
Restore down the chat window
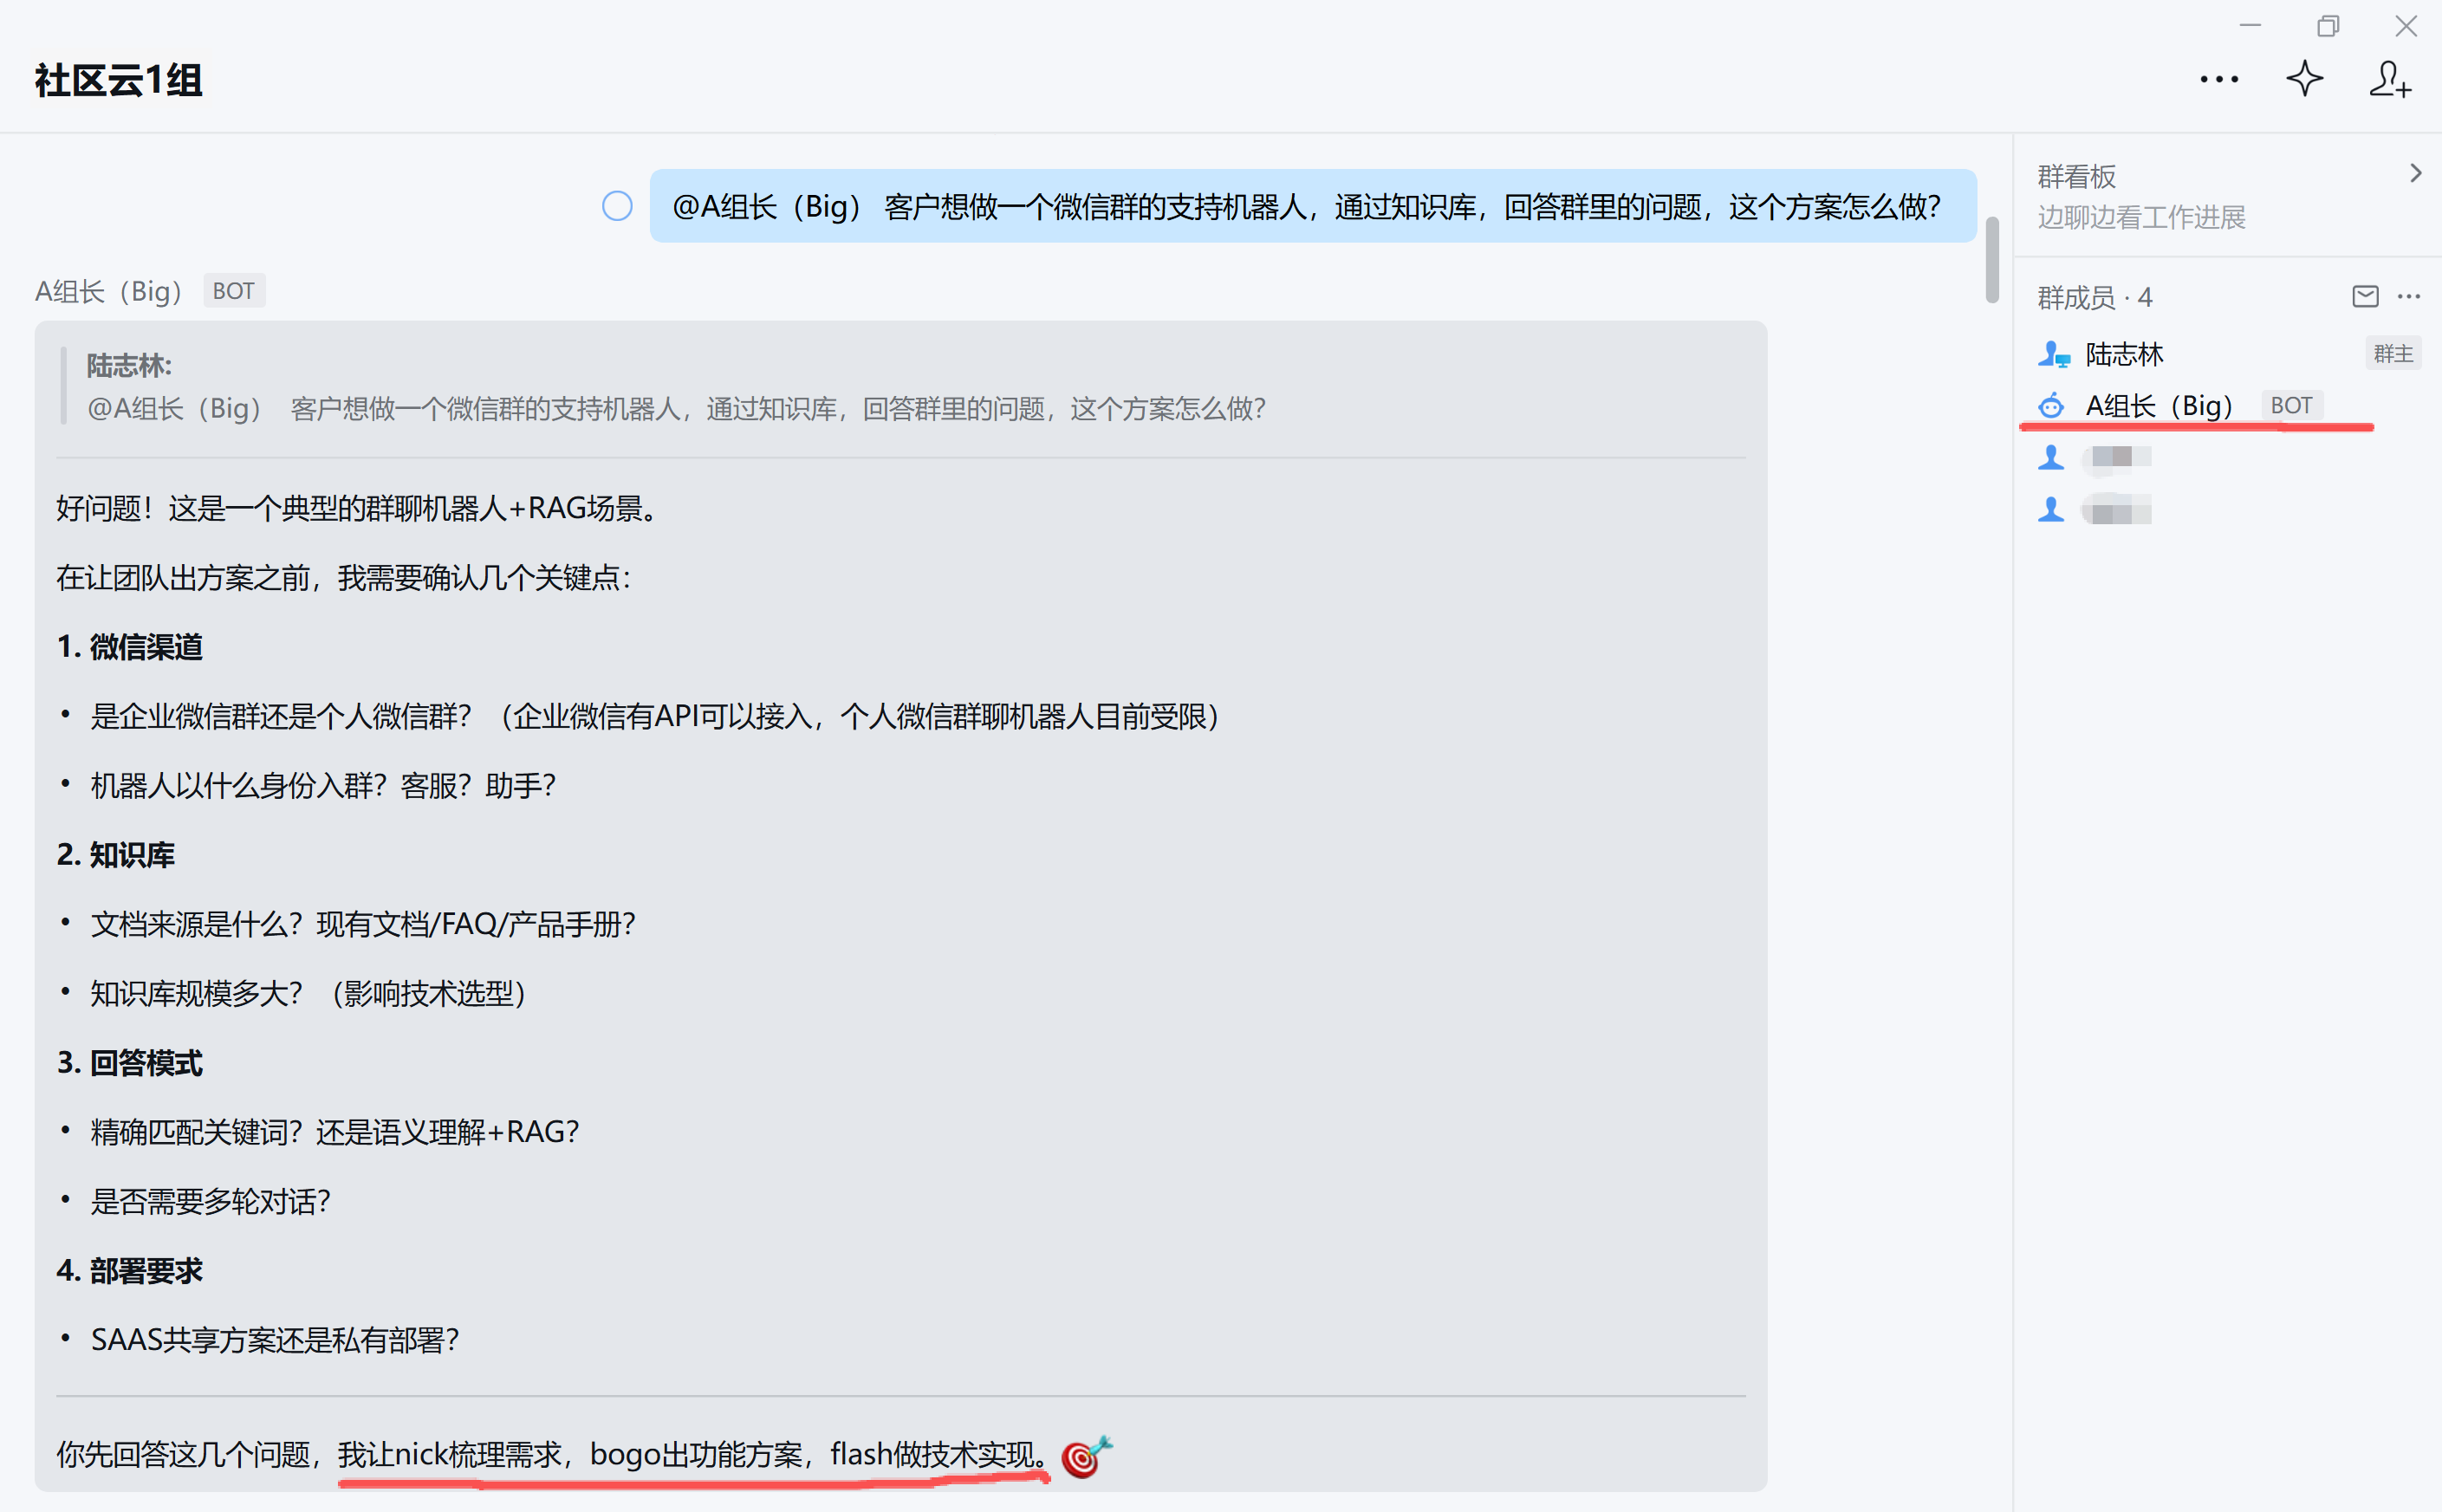pos(2328,25)
